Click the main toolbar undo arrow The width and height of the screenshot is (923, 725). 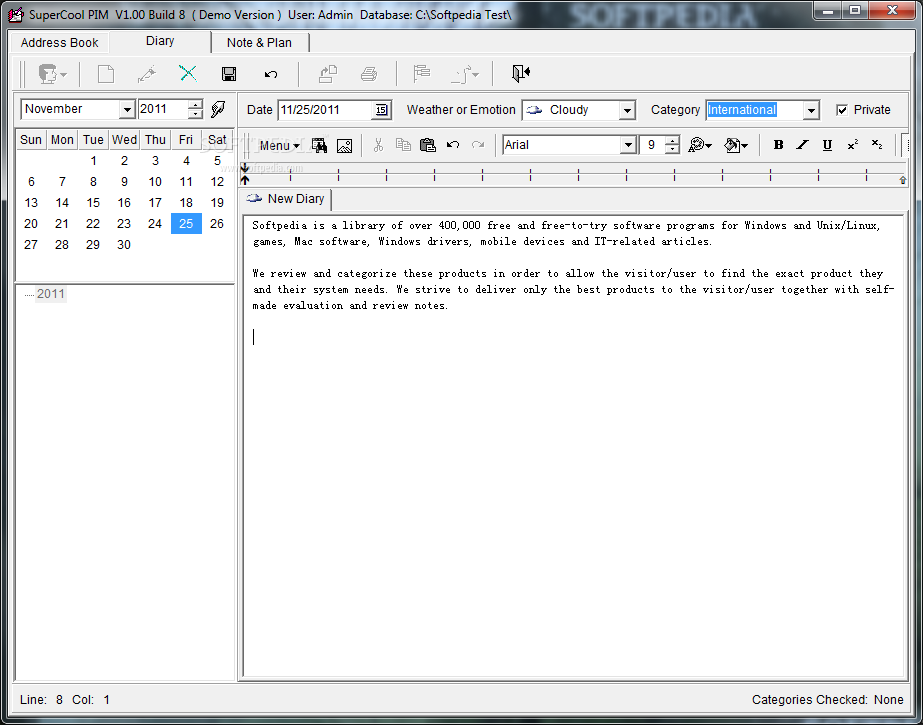271,74
